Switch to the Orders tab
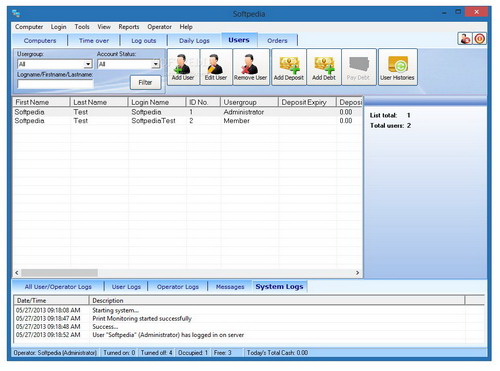Viewport: 500px width, 371px height. pos(277,41)
